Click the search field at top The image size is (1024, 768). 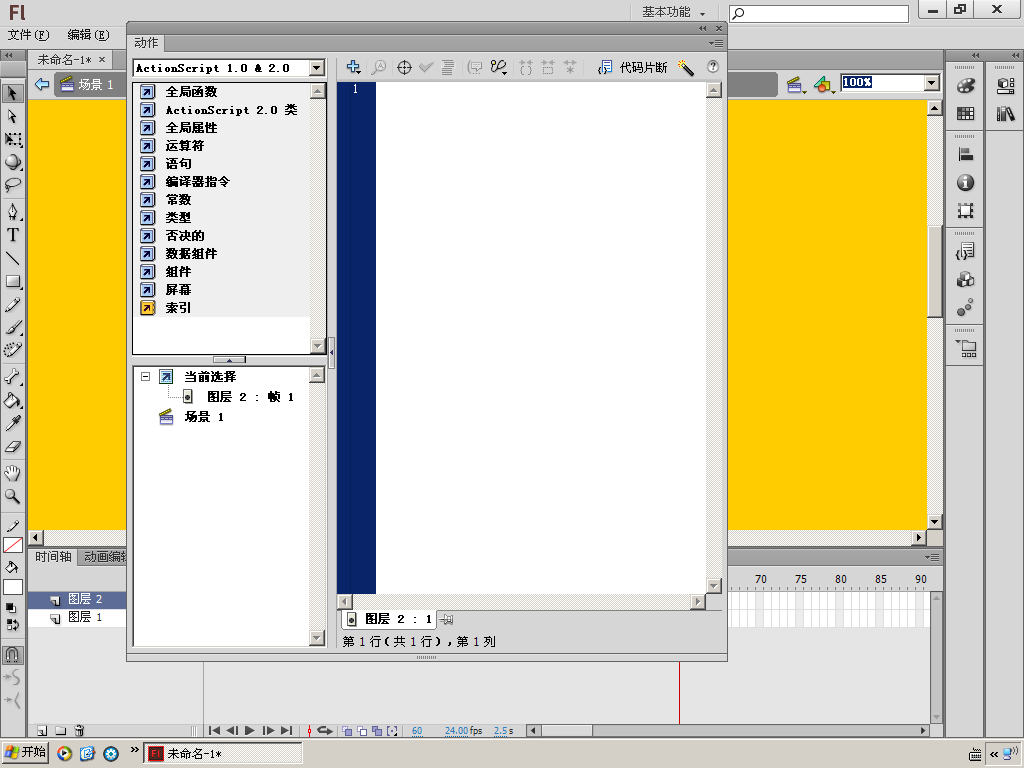819,13
